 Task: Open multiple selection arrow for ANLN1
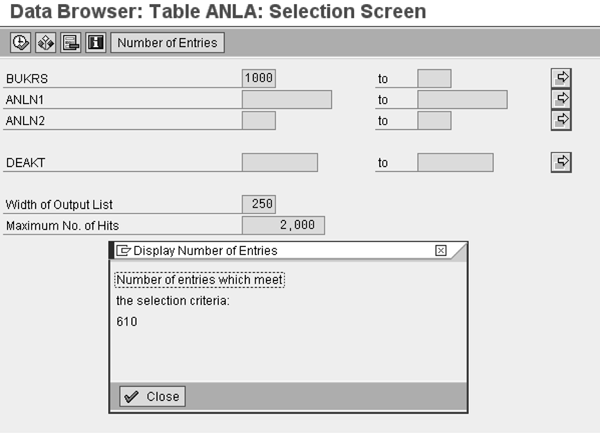[562, 99]
